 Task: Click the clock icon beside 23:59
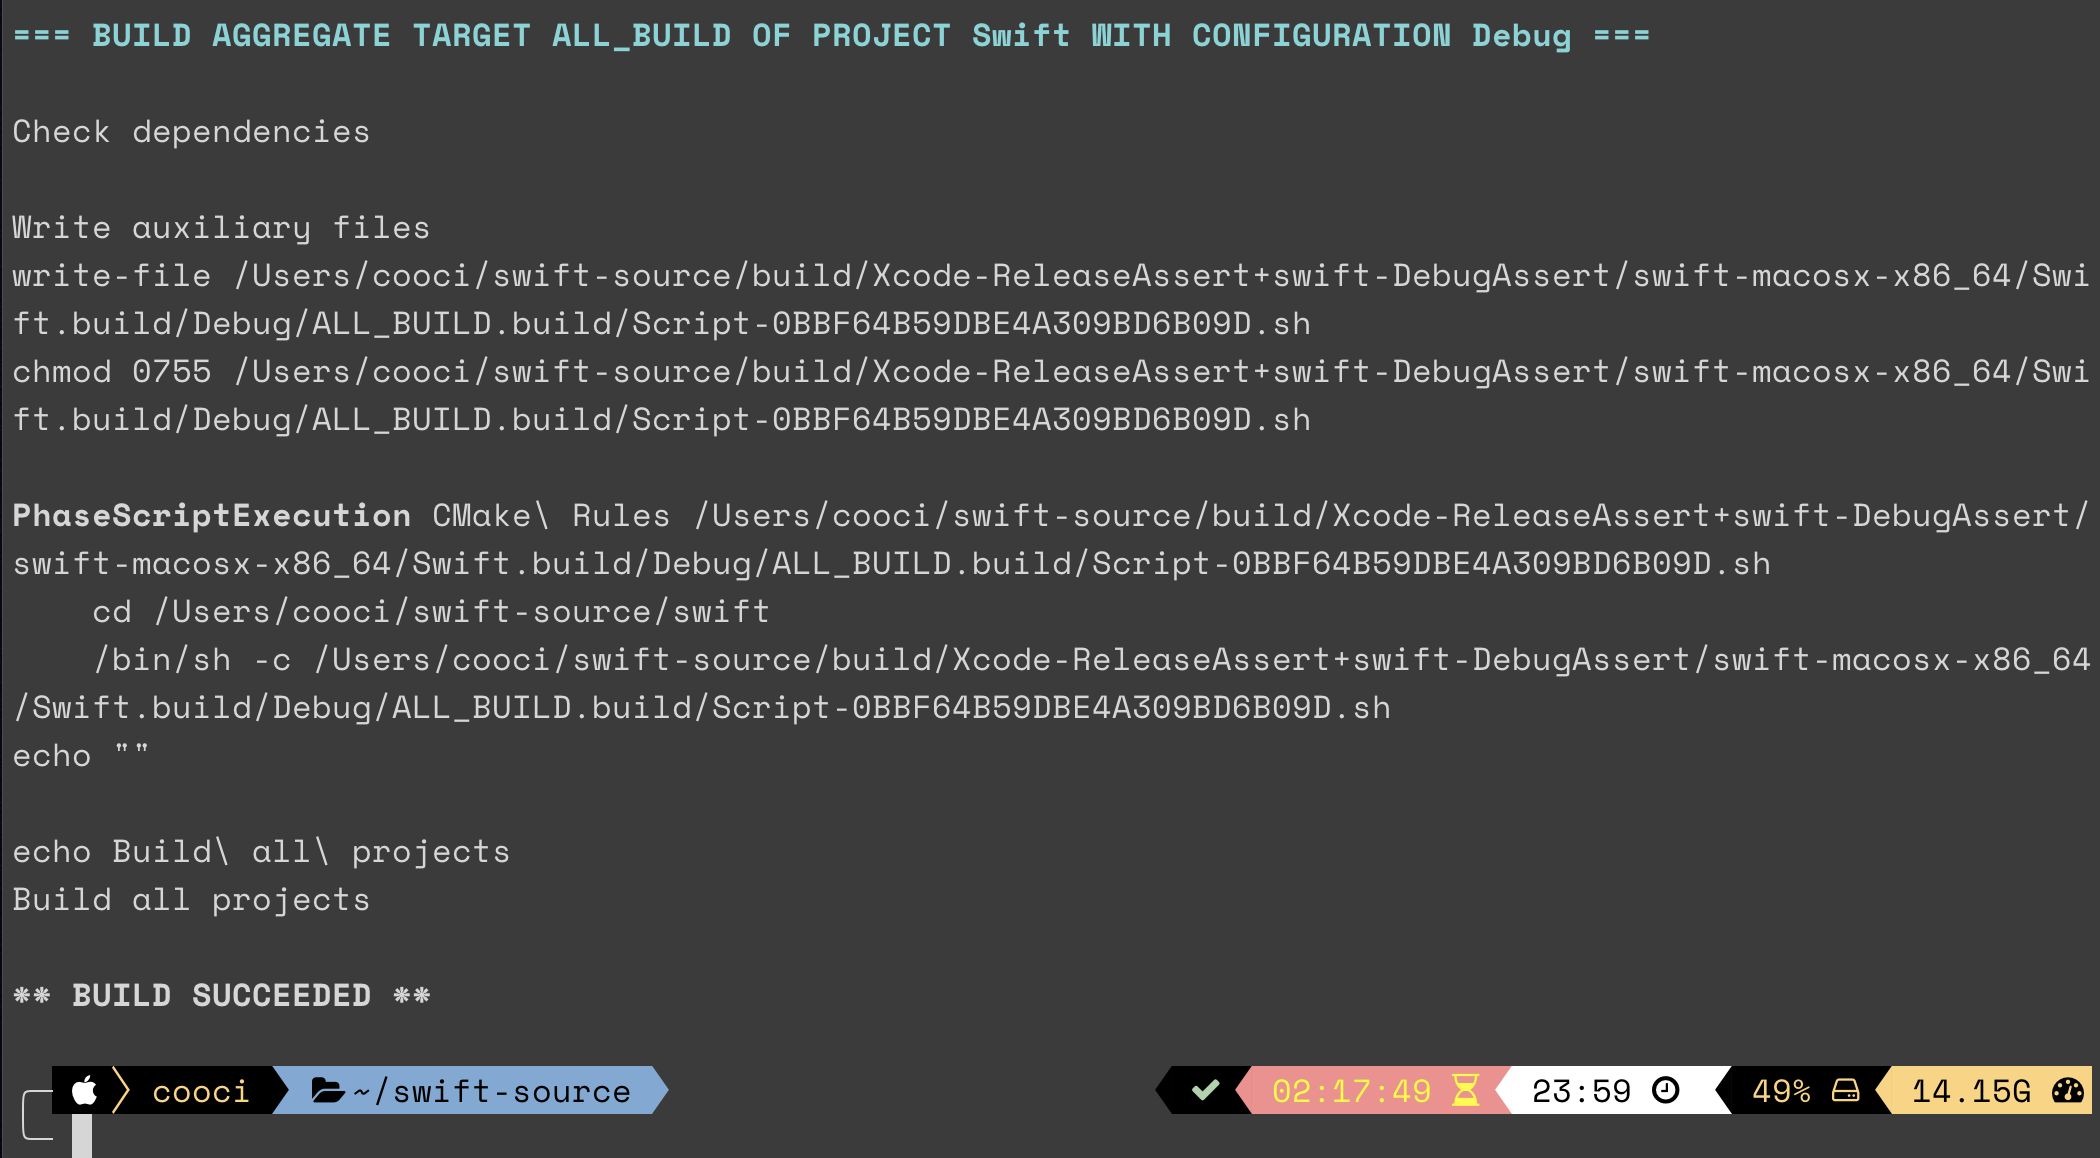click(x=1666, y=1090)
